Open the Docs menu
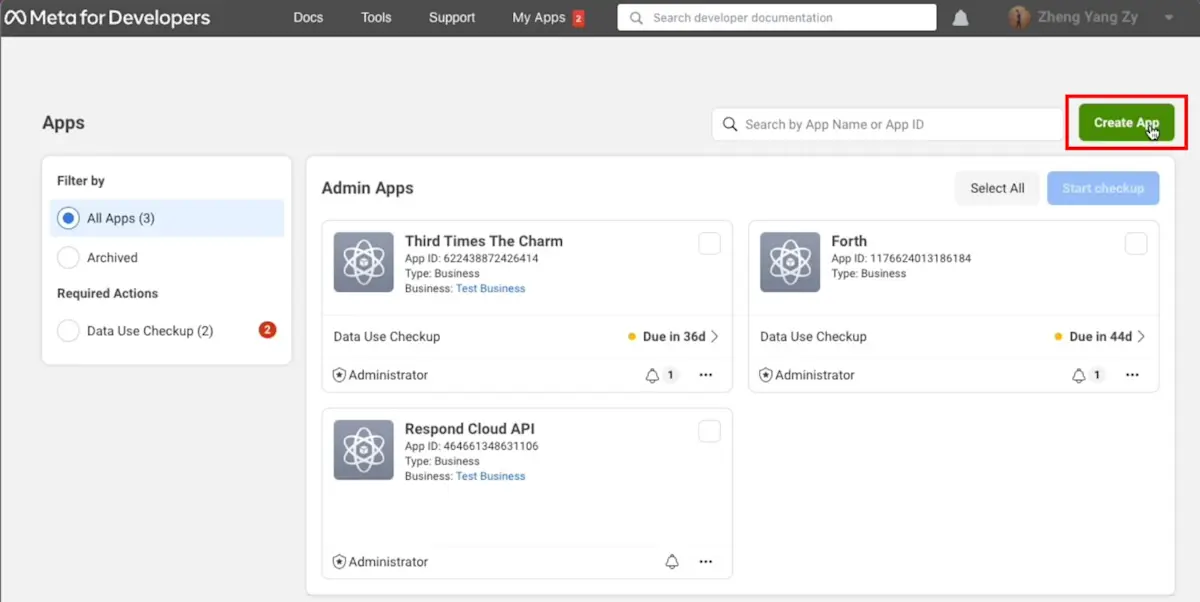Viewport: 1200px width, 602px height. click(x=308, y=17)
